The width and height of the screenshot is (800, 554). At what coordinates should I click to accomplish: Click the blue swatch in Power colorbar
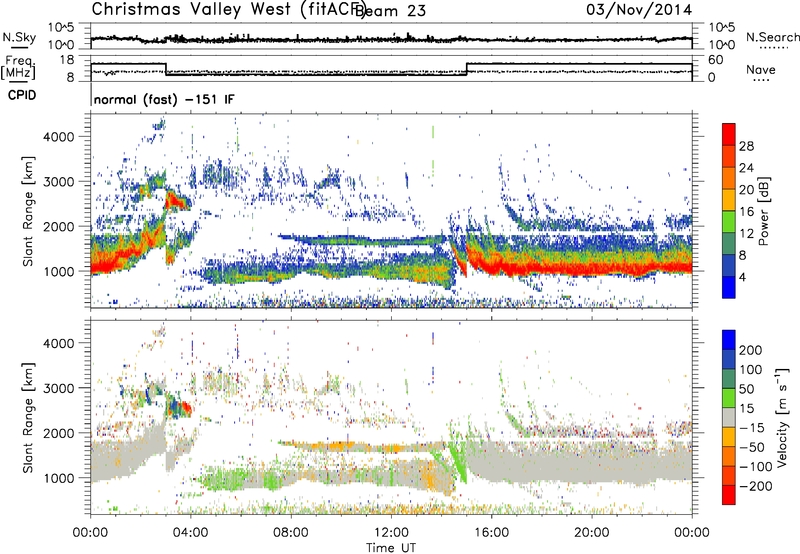point(729,287)
